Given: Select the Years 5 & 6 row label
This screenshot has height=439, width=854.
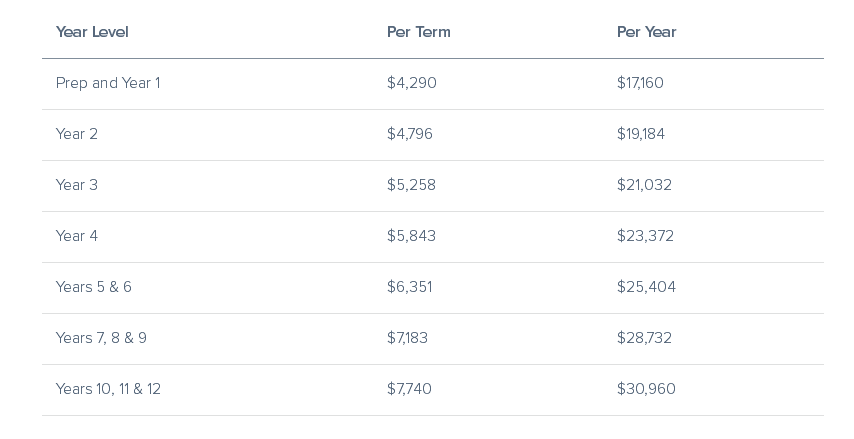Looking at the screenshot, I should coord(94,287).
